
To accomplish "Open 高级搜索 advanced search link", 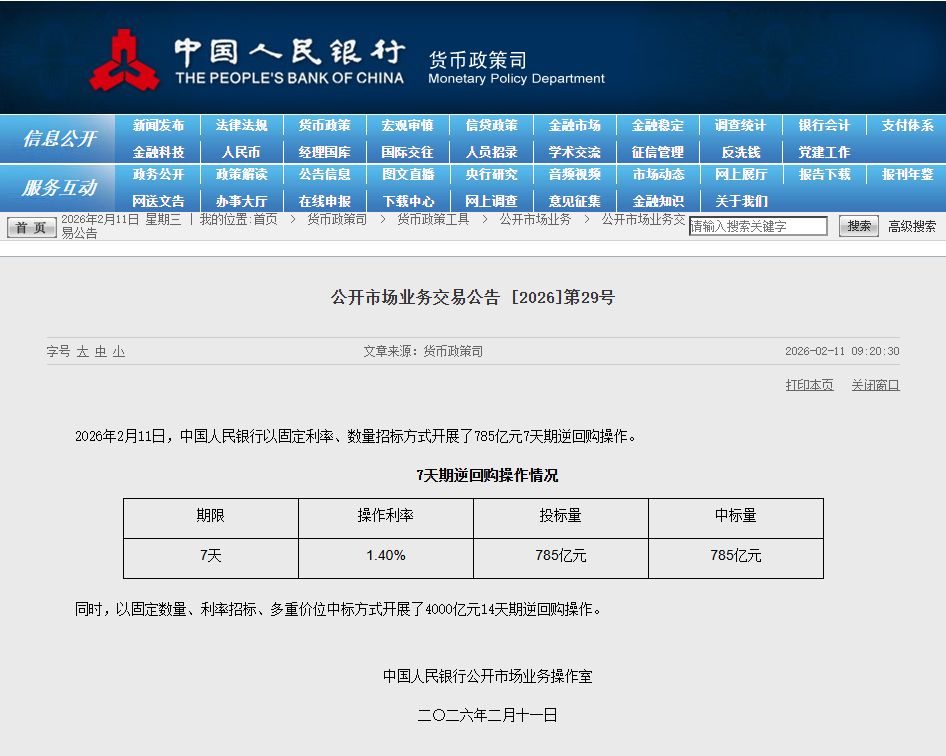I will tap(912, 226).
